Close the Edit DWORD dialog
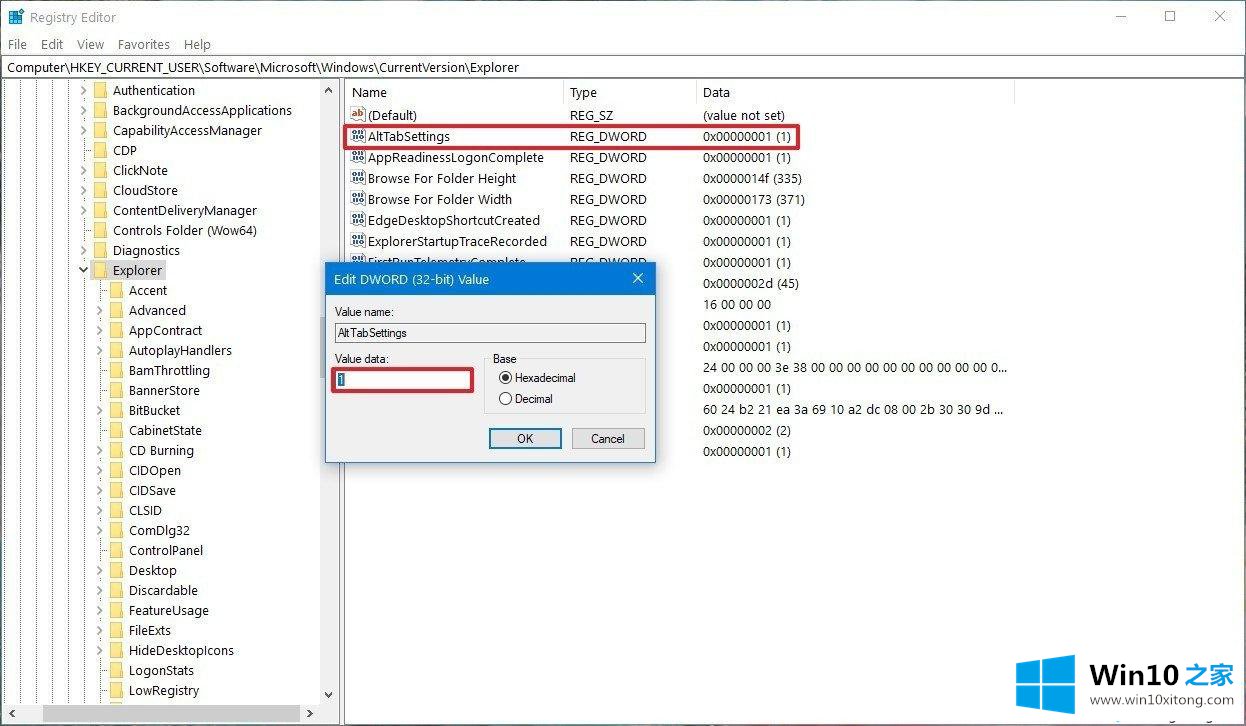Screen dimensions: 1246x726 click(638, 279)
